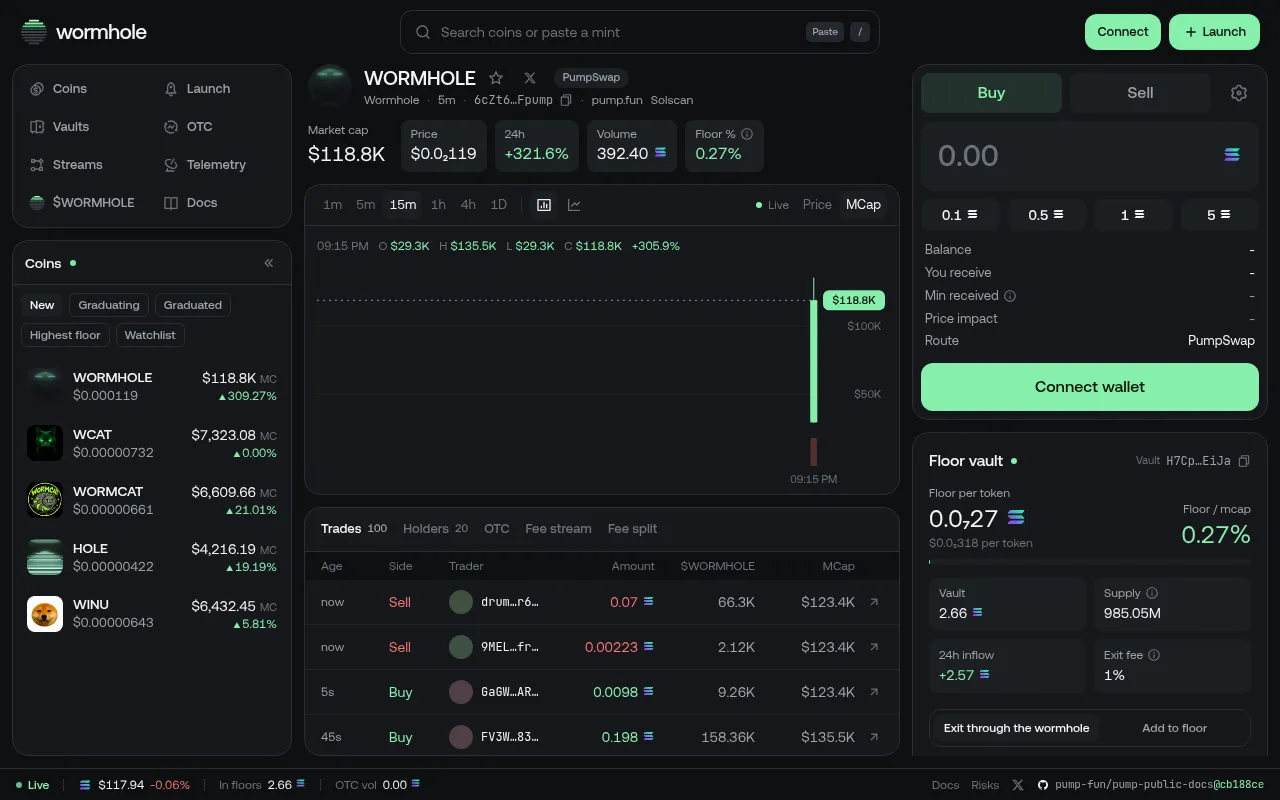Click the wormhole logo in header
Image resolution: width=1280 pixels, height=800 pixels.
click(84, 32)
